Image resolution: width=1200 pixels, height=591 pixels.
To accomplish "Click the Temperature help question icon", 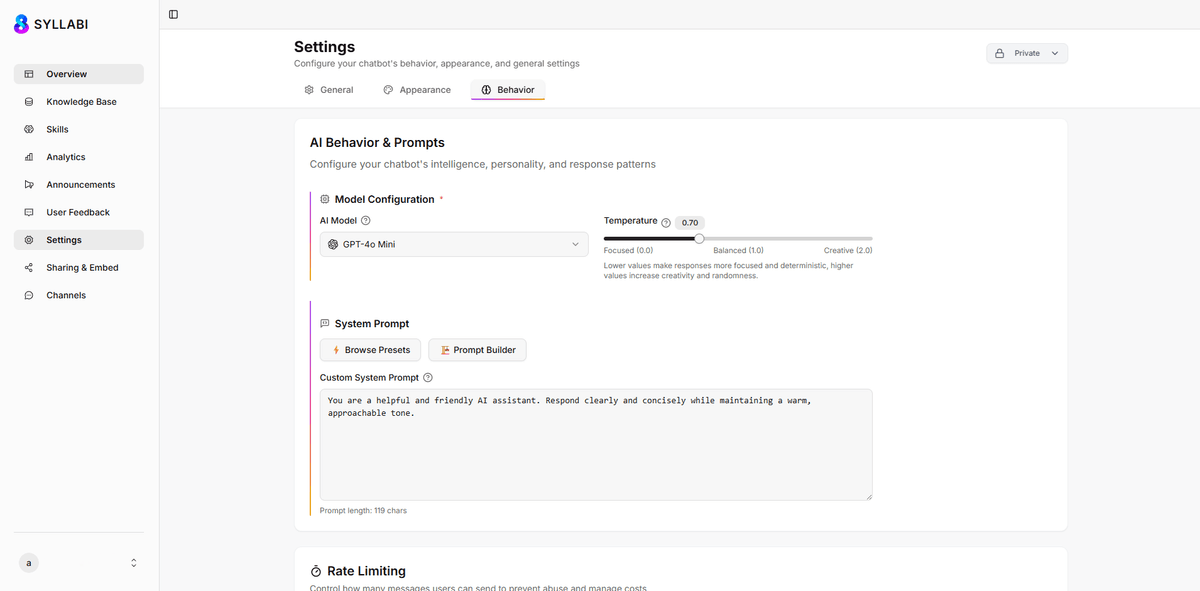I will coord(666,222).
